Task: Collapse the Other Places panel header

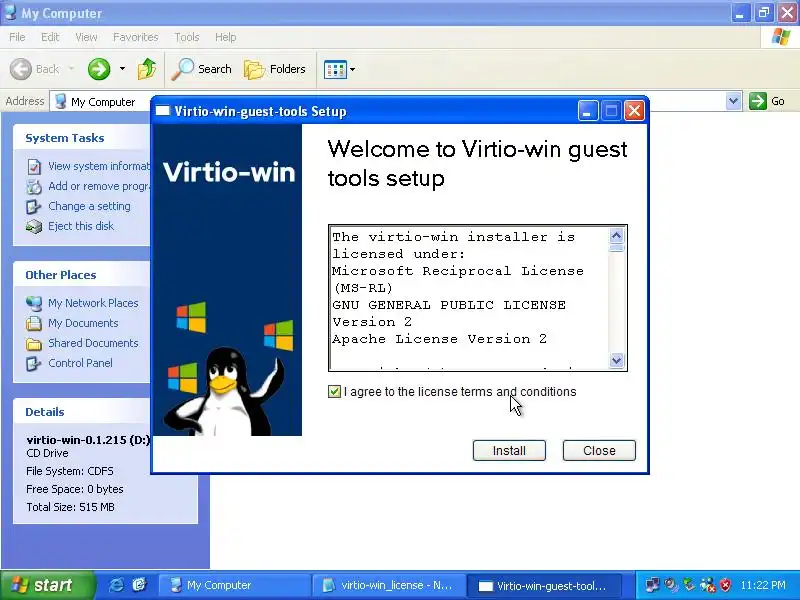Action: point(82,275)
